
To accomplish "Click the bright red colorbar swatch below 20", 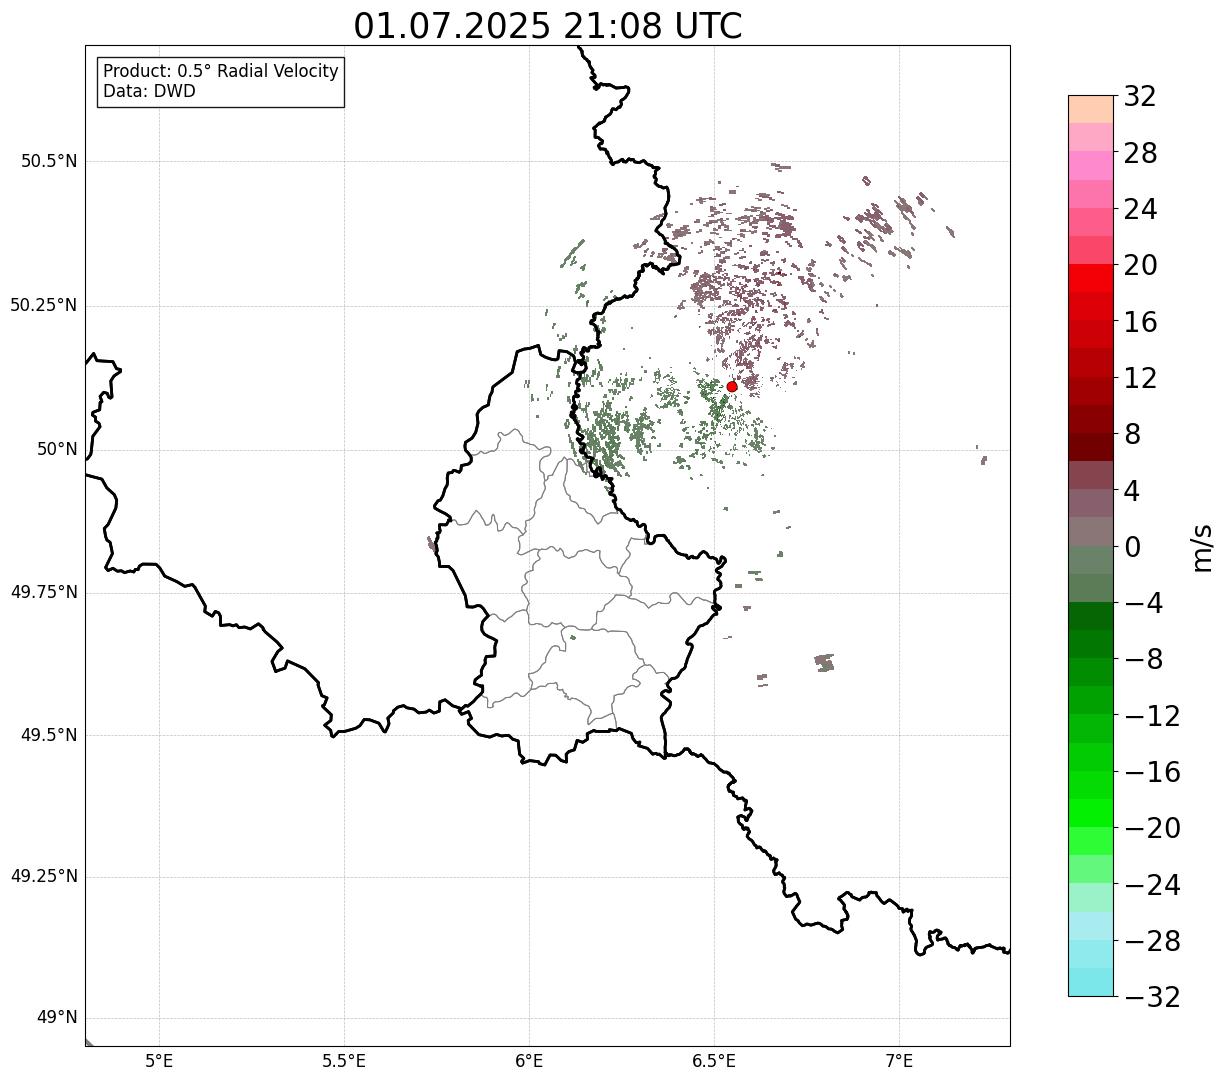I will click(x=1091, y=278).
